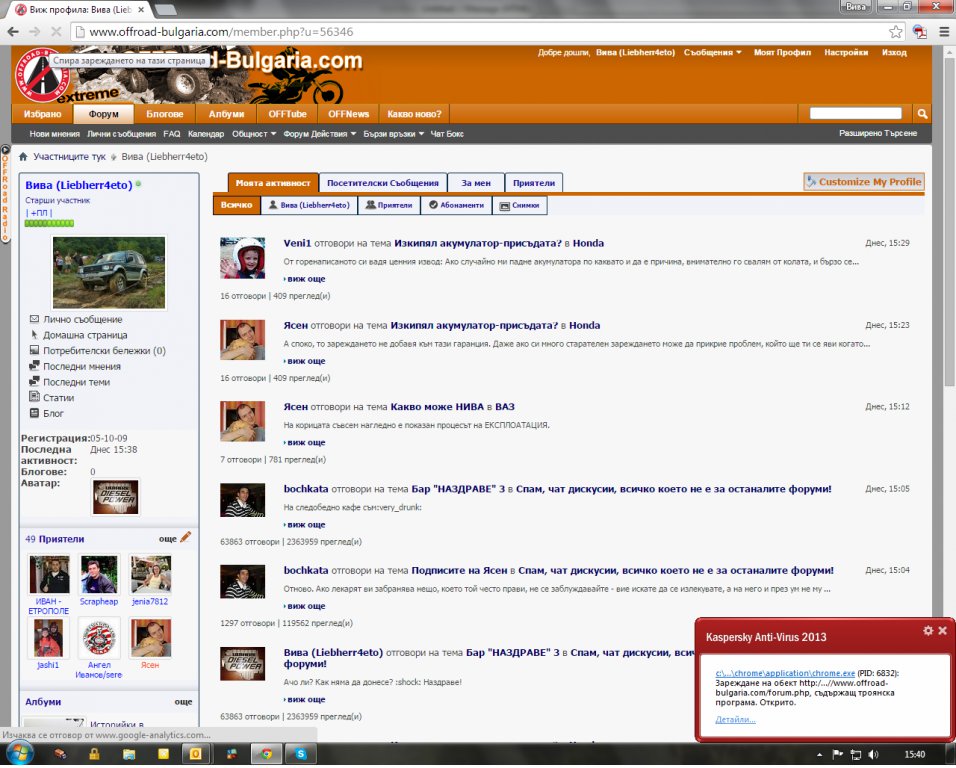Switch to the За мен tab
Screen dimensions: 956x768
[476, 183]
